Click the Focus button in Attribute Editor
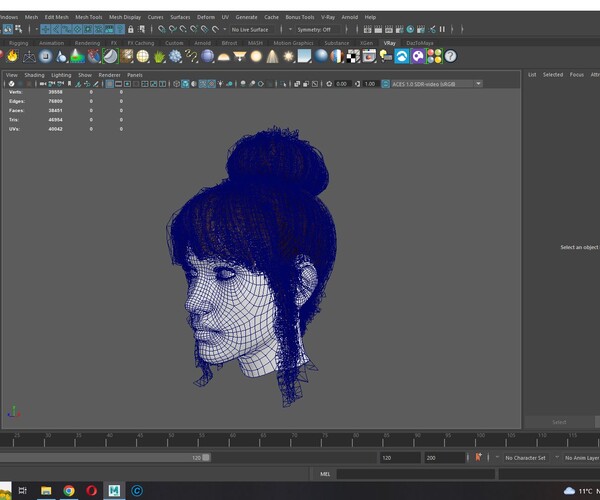This screenshot has width=600, height=500. [577, 75]
